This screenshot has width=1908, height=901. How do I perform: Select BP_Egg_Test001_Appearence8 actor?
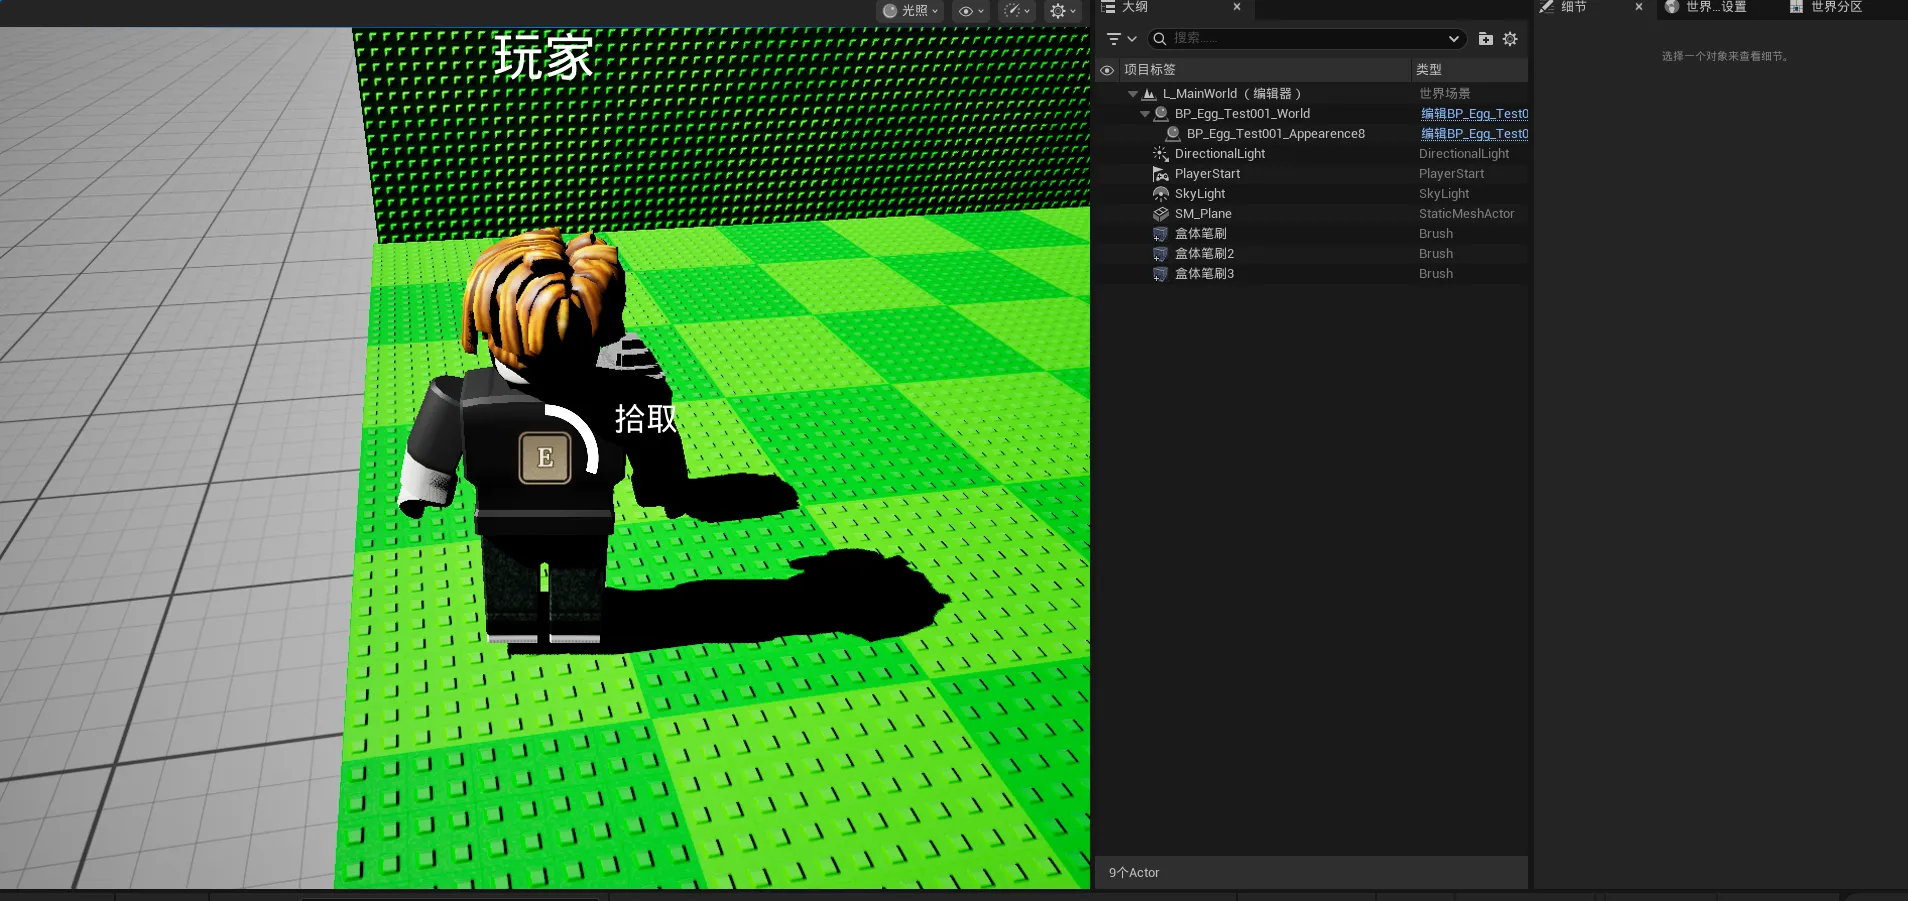pyautogui.click(x=1276, y=134)
